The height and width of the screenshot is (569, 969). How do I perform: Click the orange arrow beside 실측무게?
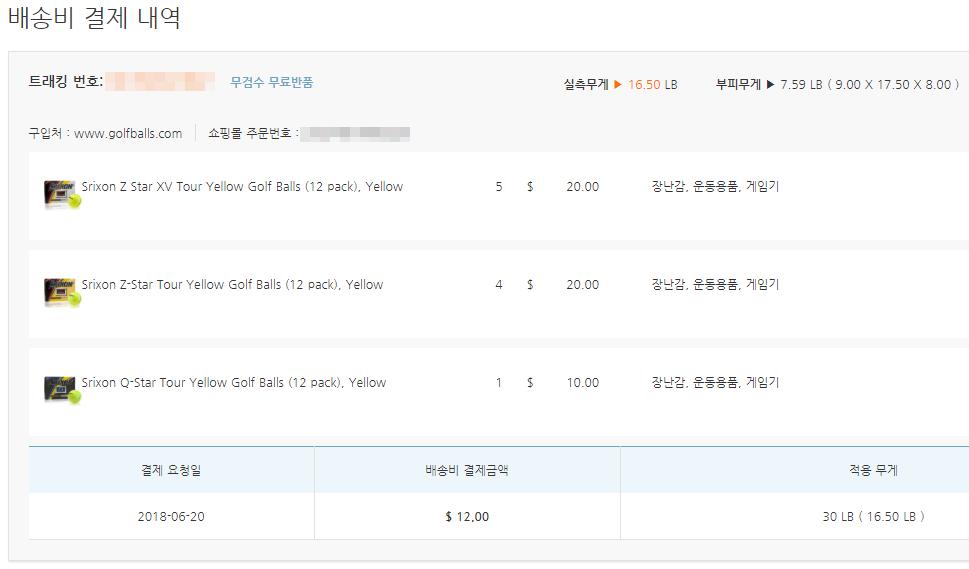pyautogui.click(x=618, y=85)
